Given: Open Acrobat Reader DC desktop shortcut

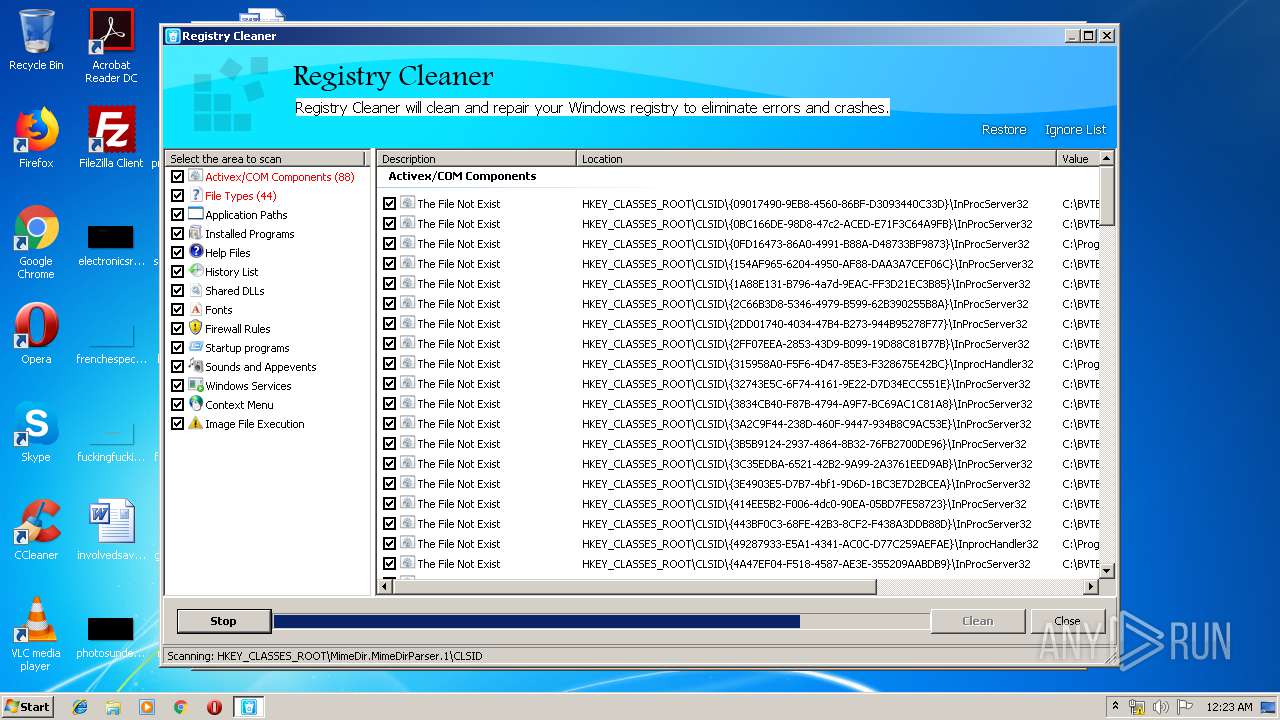Looking at the screenshot, I should pos(111,46).
